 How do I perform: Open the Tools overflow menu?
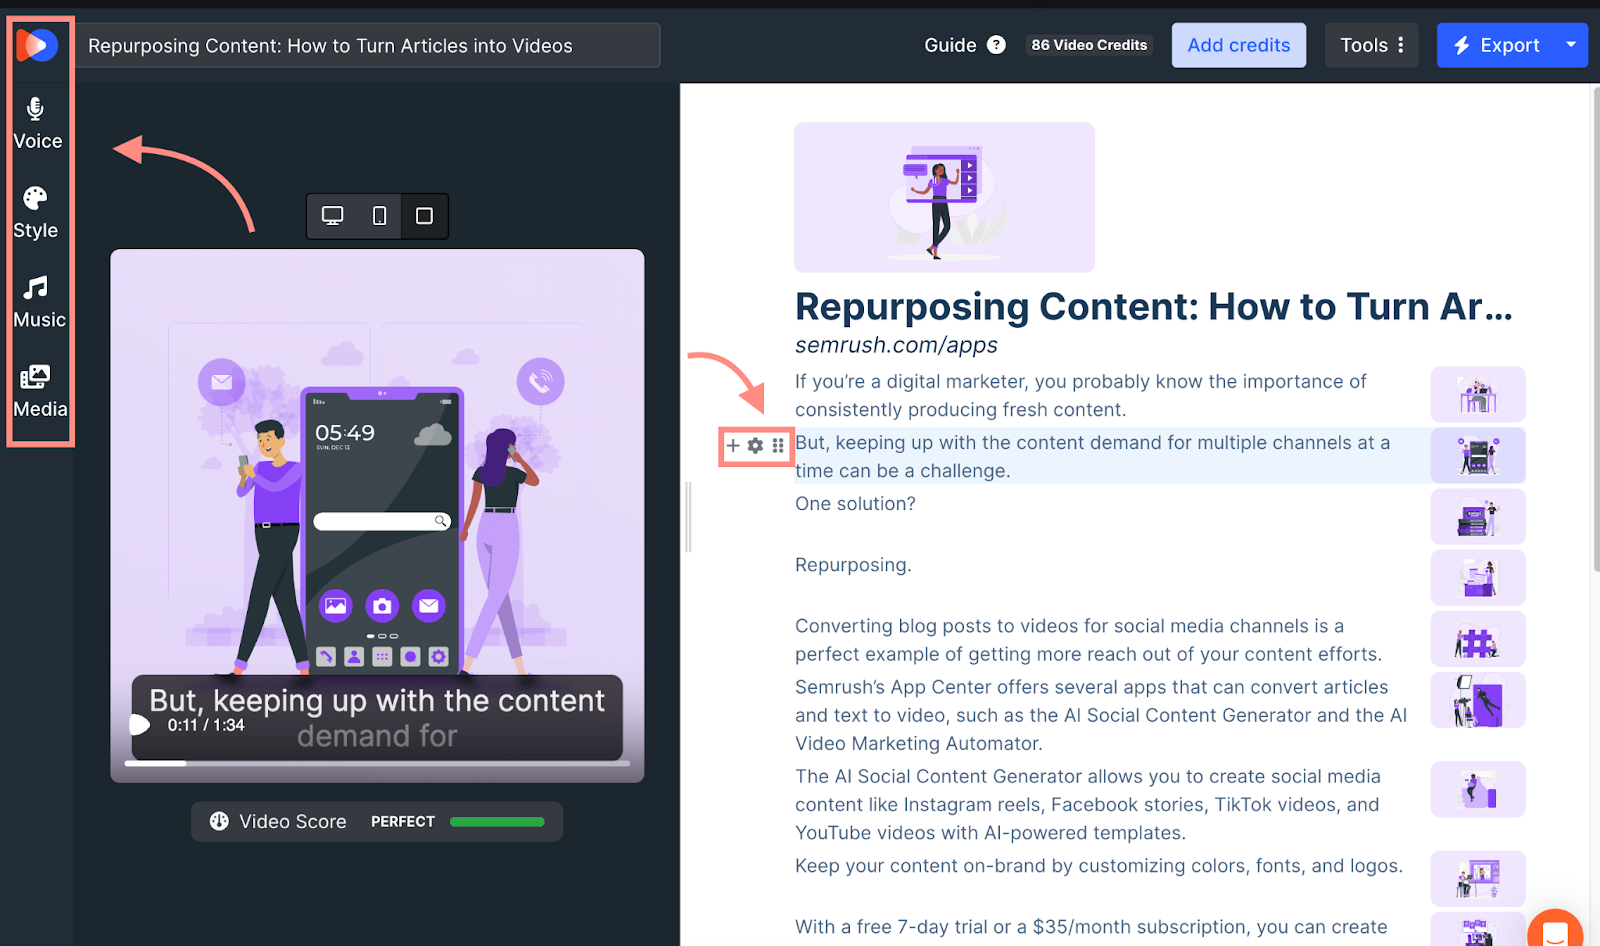(1399, 45)
